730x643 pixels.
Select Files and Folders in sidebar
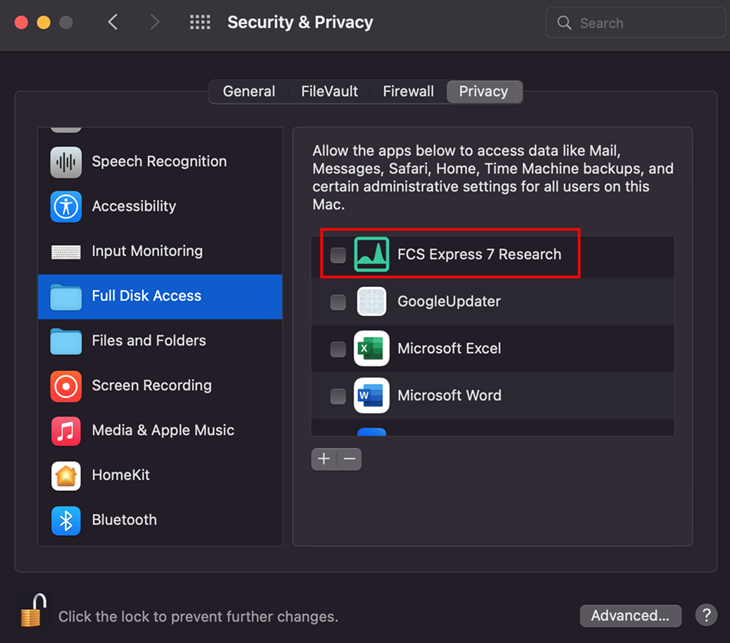[x=148, y=340]
